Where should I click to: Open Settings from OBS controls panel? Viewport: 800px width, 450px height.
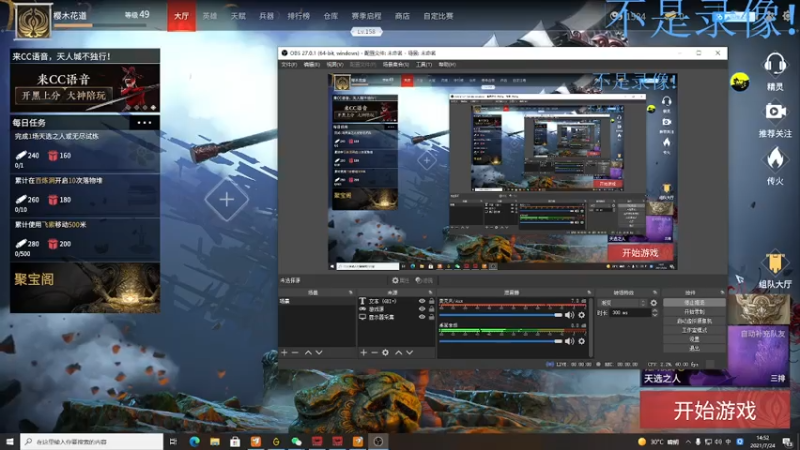pos(694,339)
